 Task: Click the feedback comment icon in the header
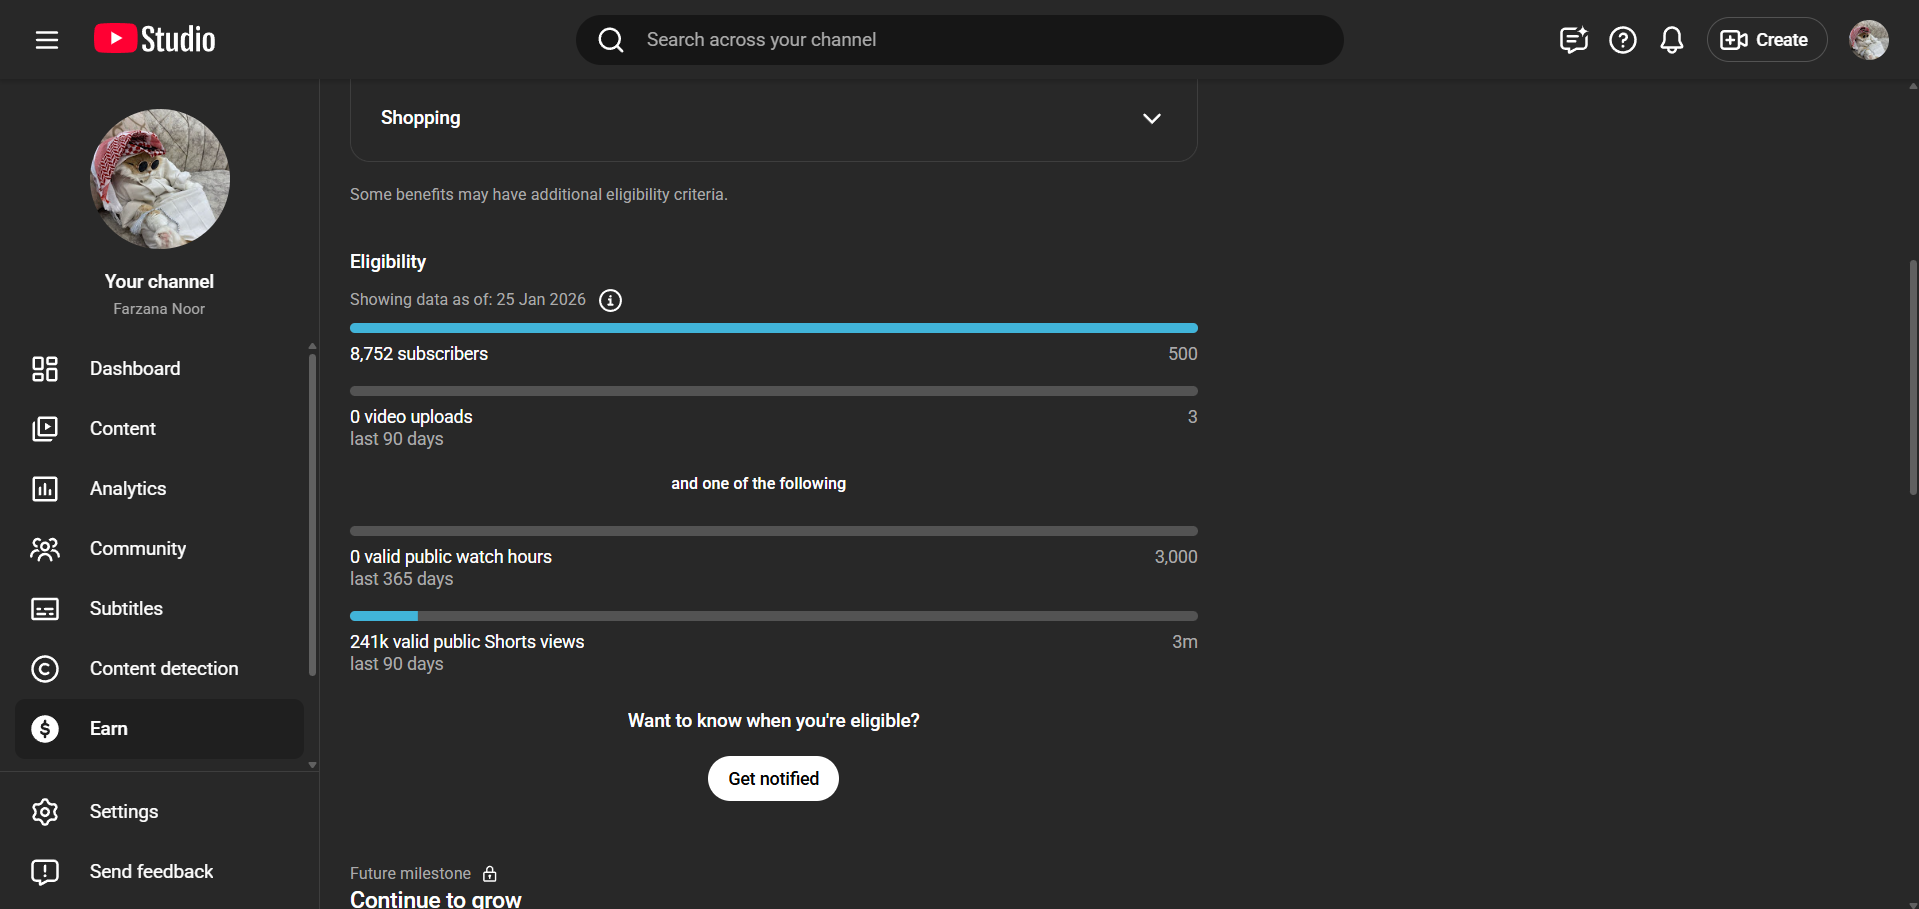click(1573, 40)
